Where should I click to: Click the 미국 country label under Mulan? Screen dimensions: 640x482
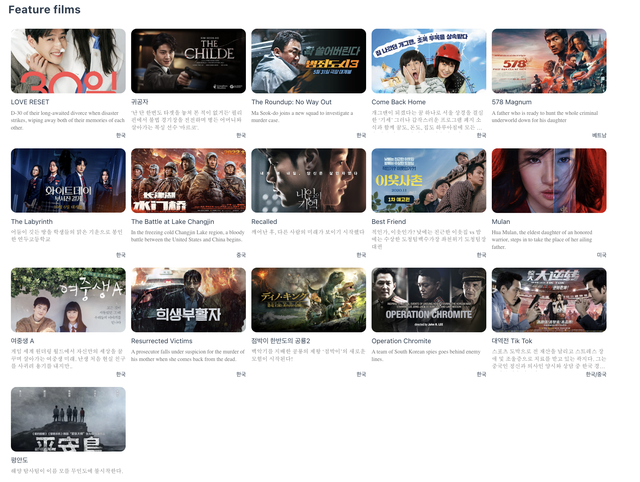(602, 255)
